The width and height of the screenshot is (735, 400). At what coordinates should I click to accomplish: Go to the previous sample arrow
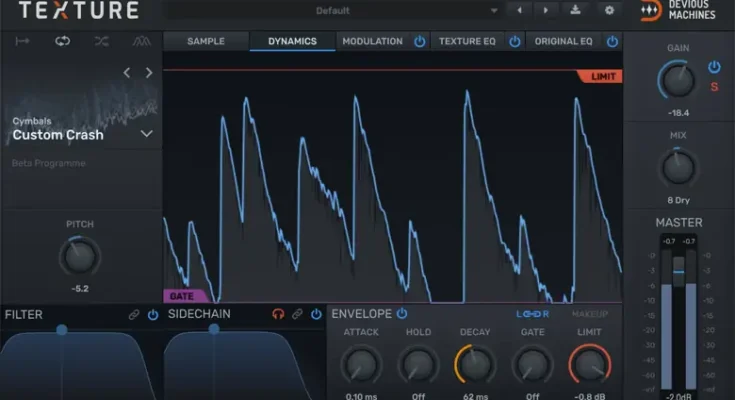[127, 73]
